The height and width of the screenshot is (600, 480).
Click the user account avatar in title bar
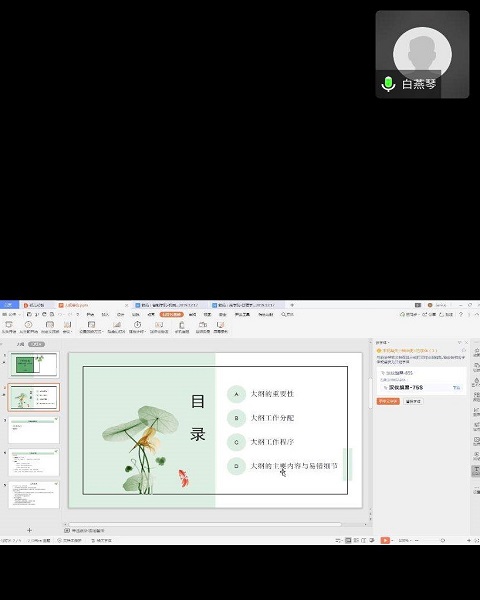(x=429, y=305)
